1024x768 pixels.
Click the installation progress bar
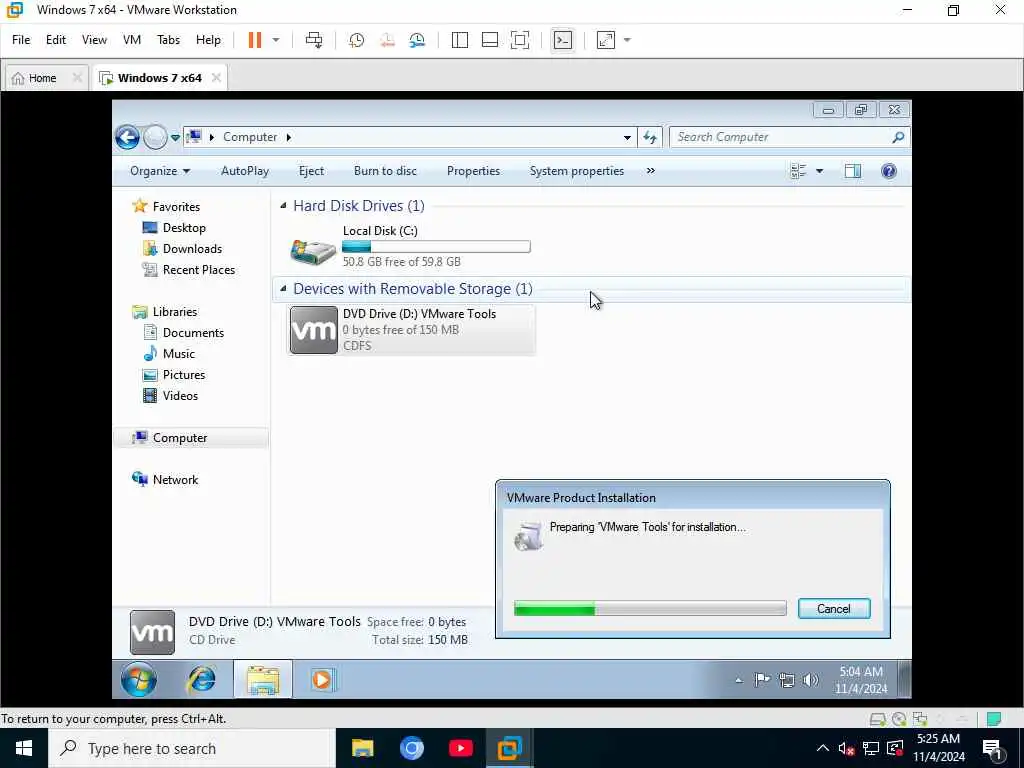(x=650, y=609)
